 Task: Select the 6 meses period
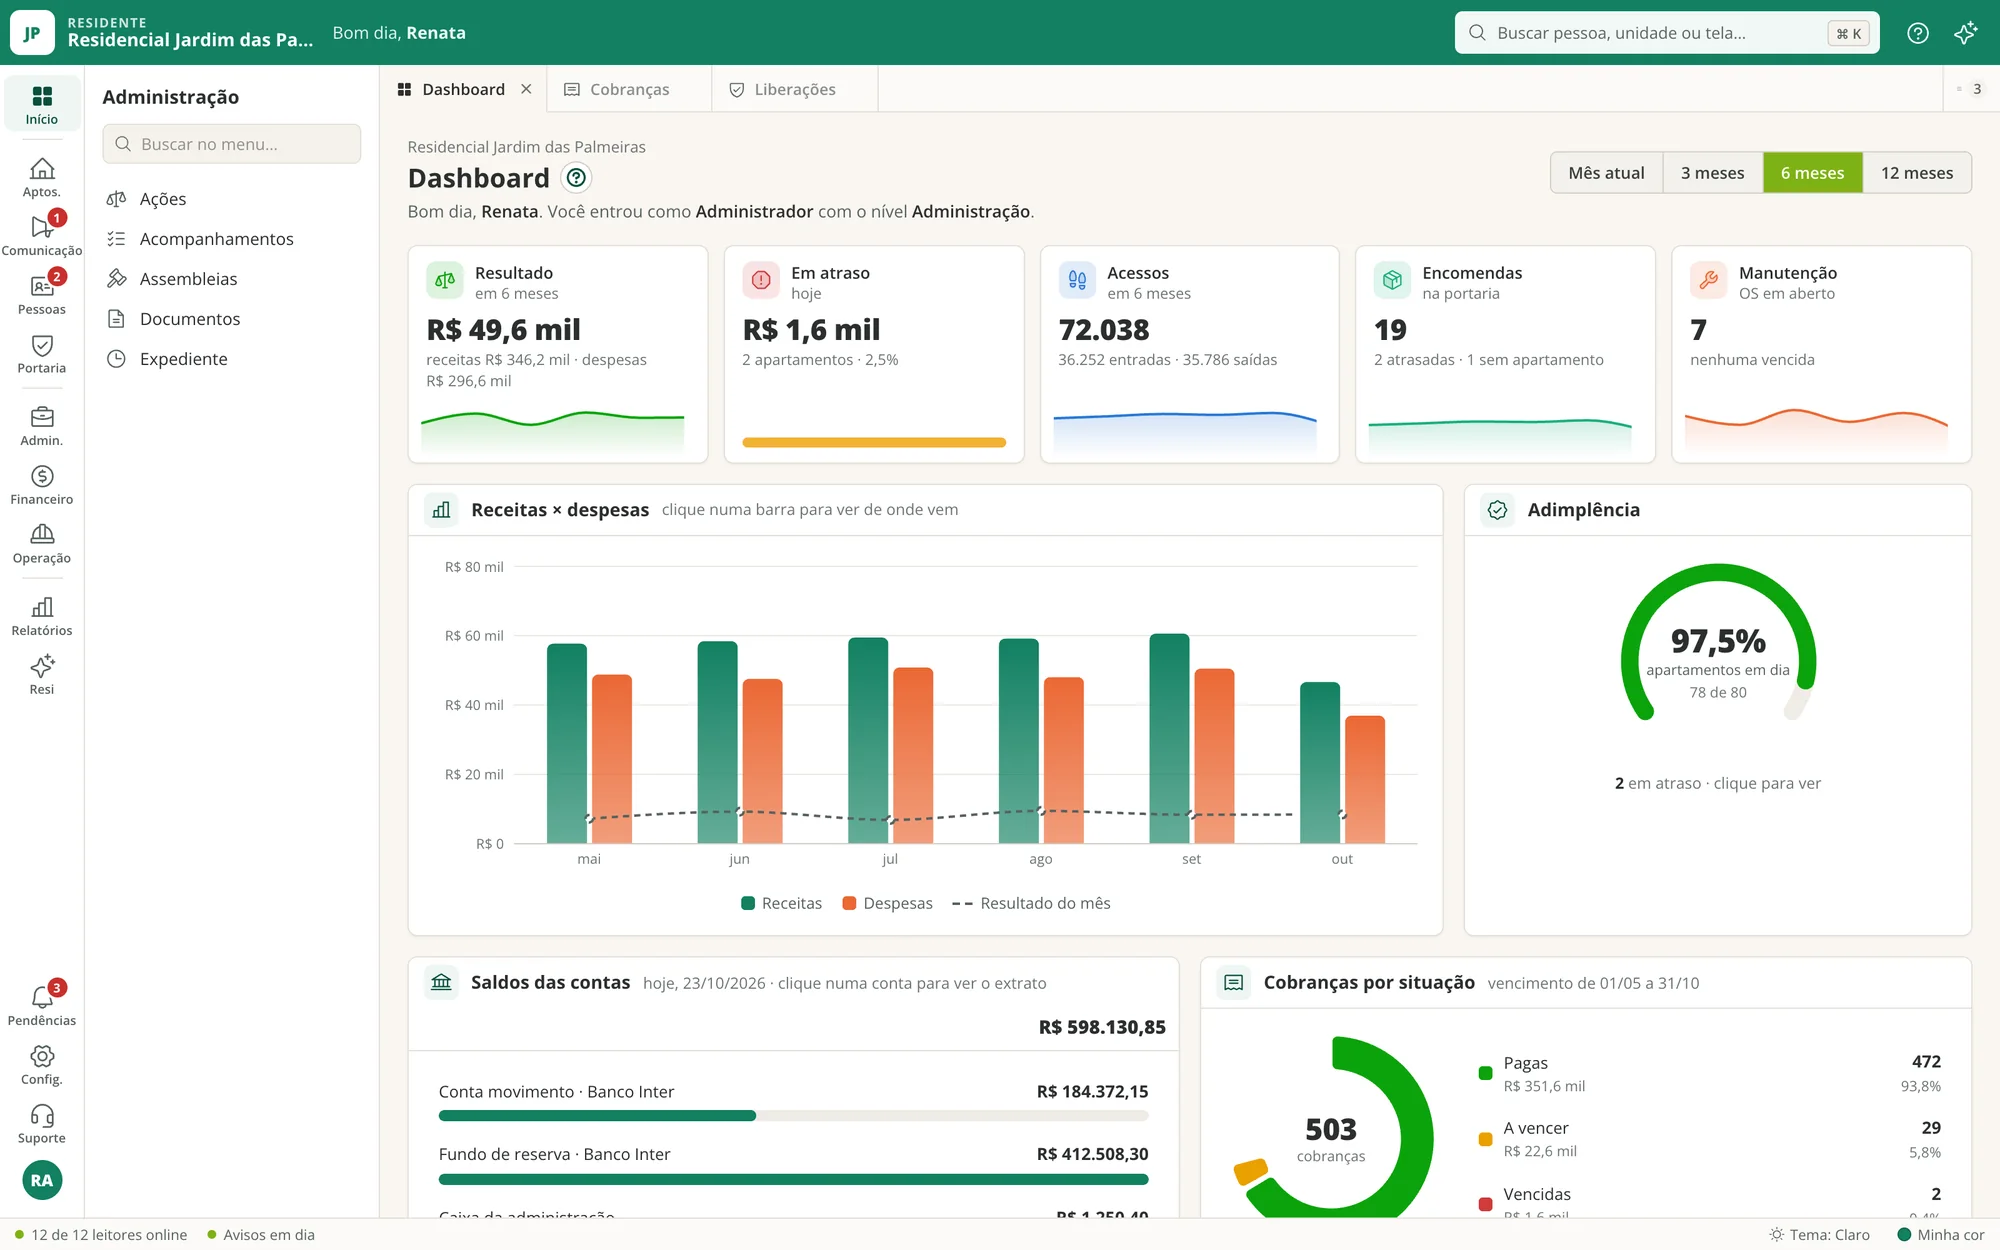coord(1812,173)
